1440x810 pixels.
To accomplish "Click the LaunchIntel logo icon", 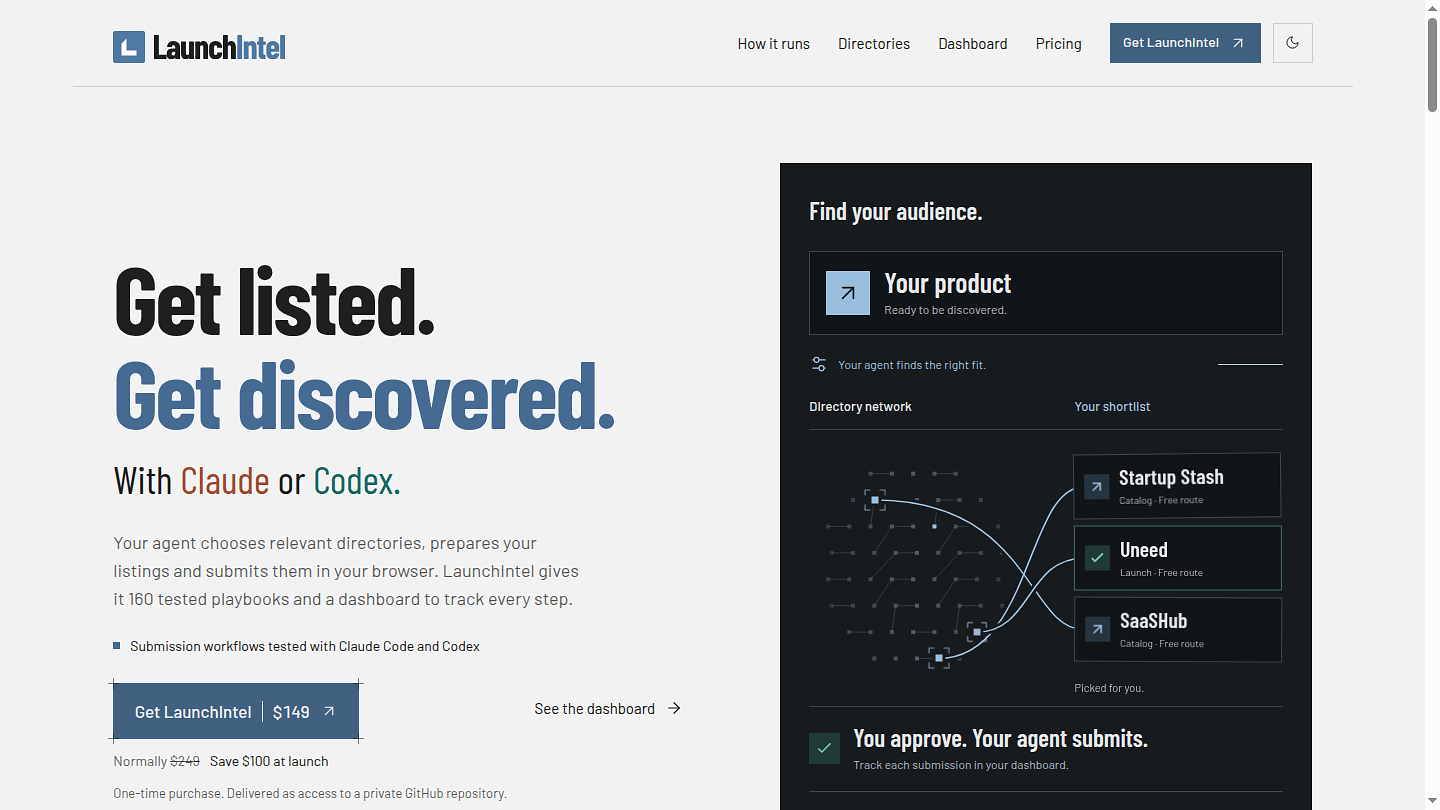I will click(x=129, y=47).
